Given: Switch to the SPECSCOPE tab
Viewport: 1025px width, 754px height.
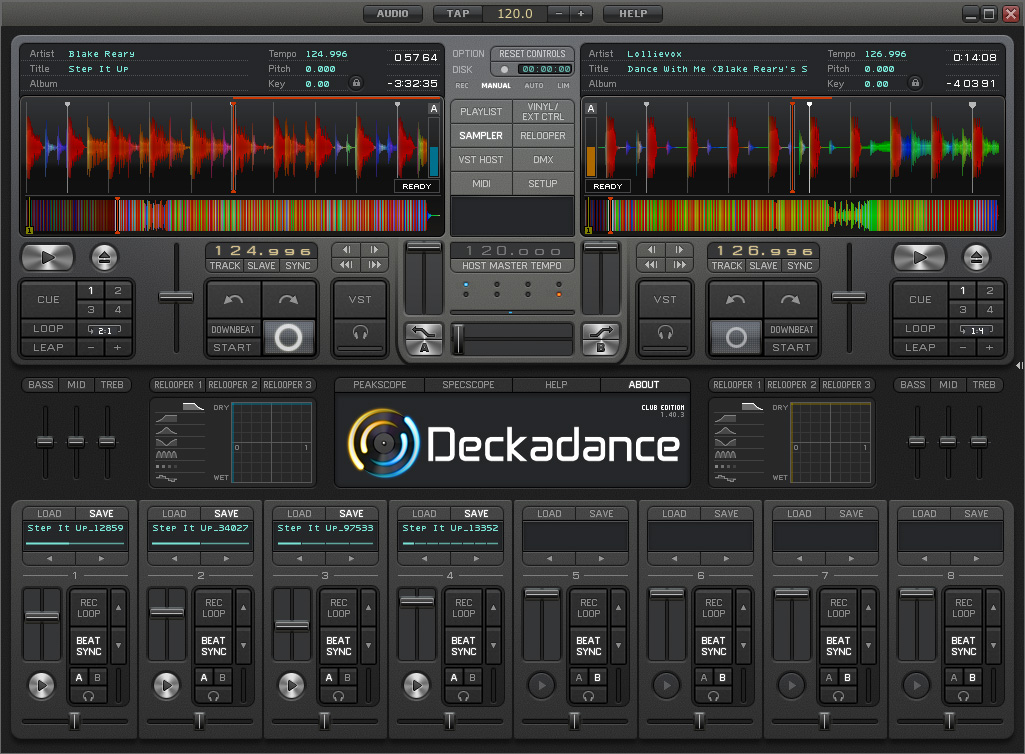Looking at the screenshot, I should coord(468,384).
